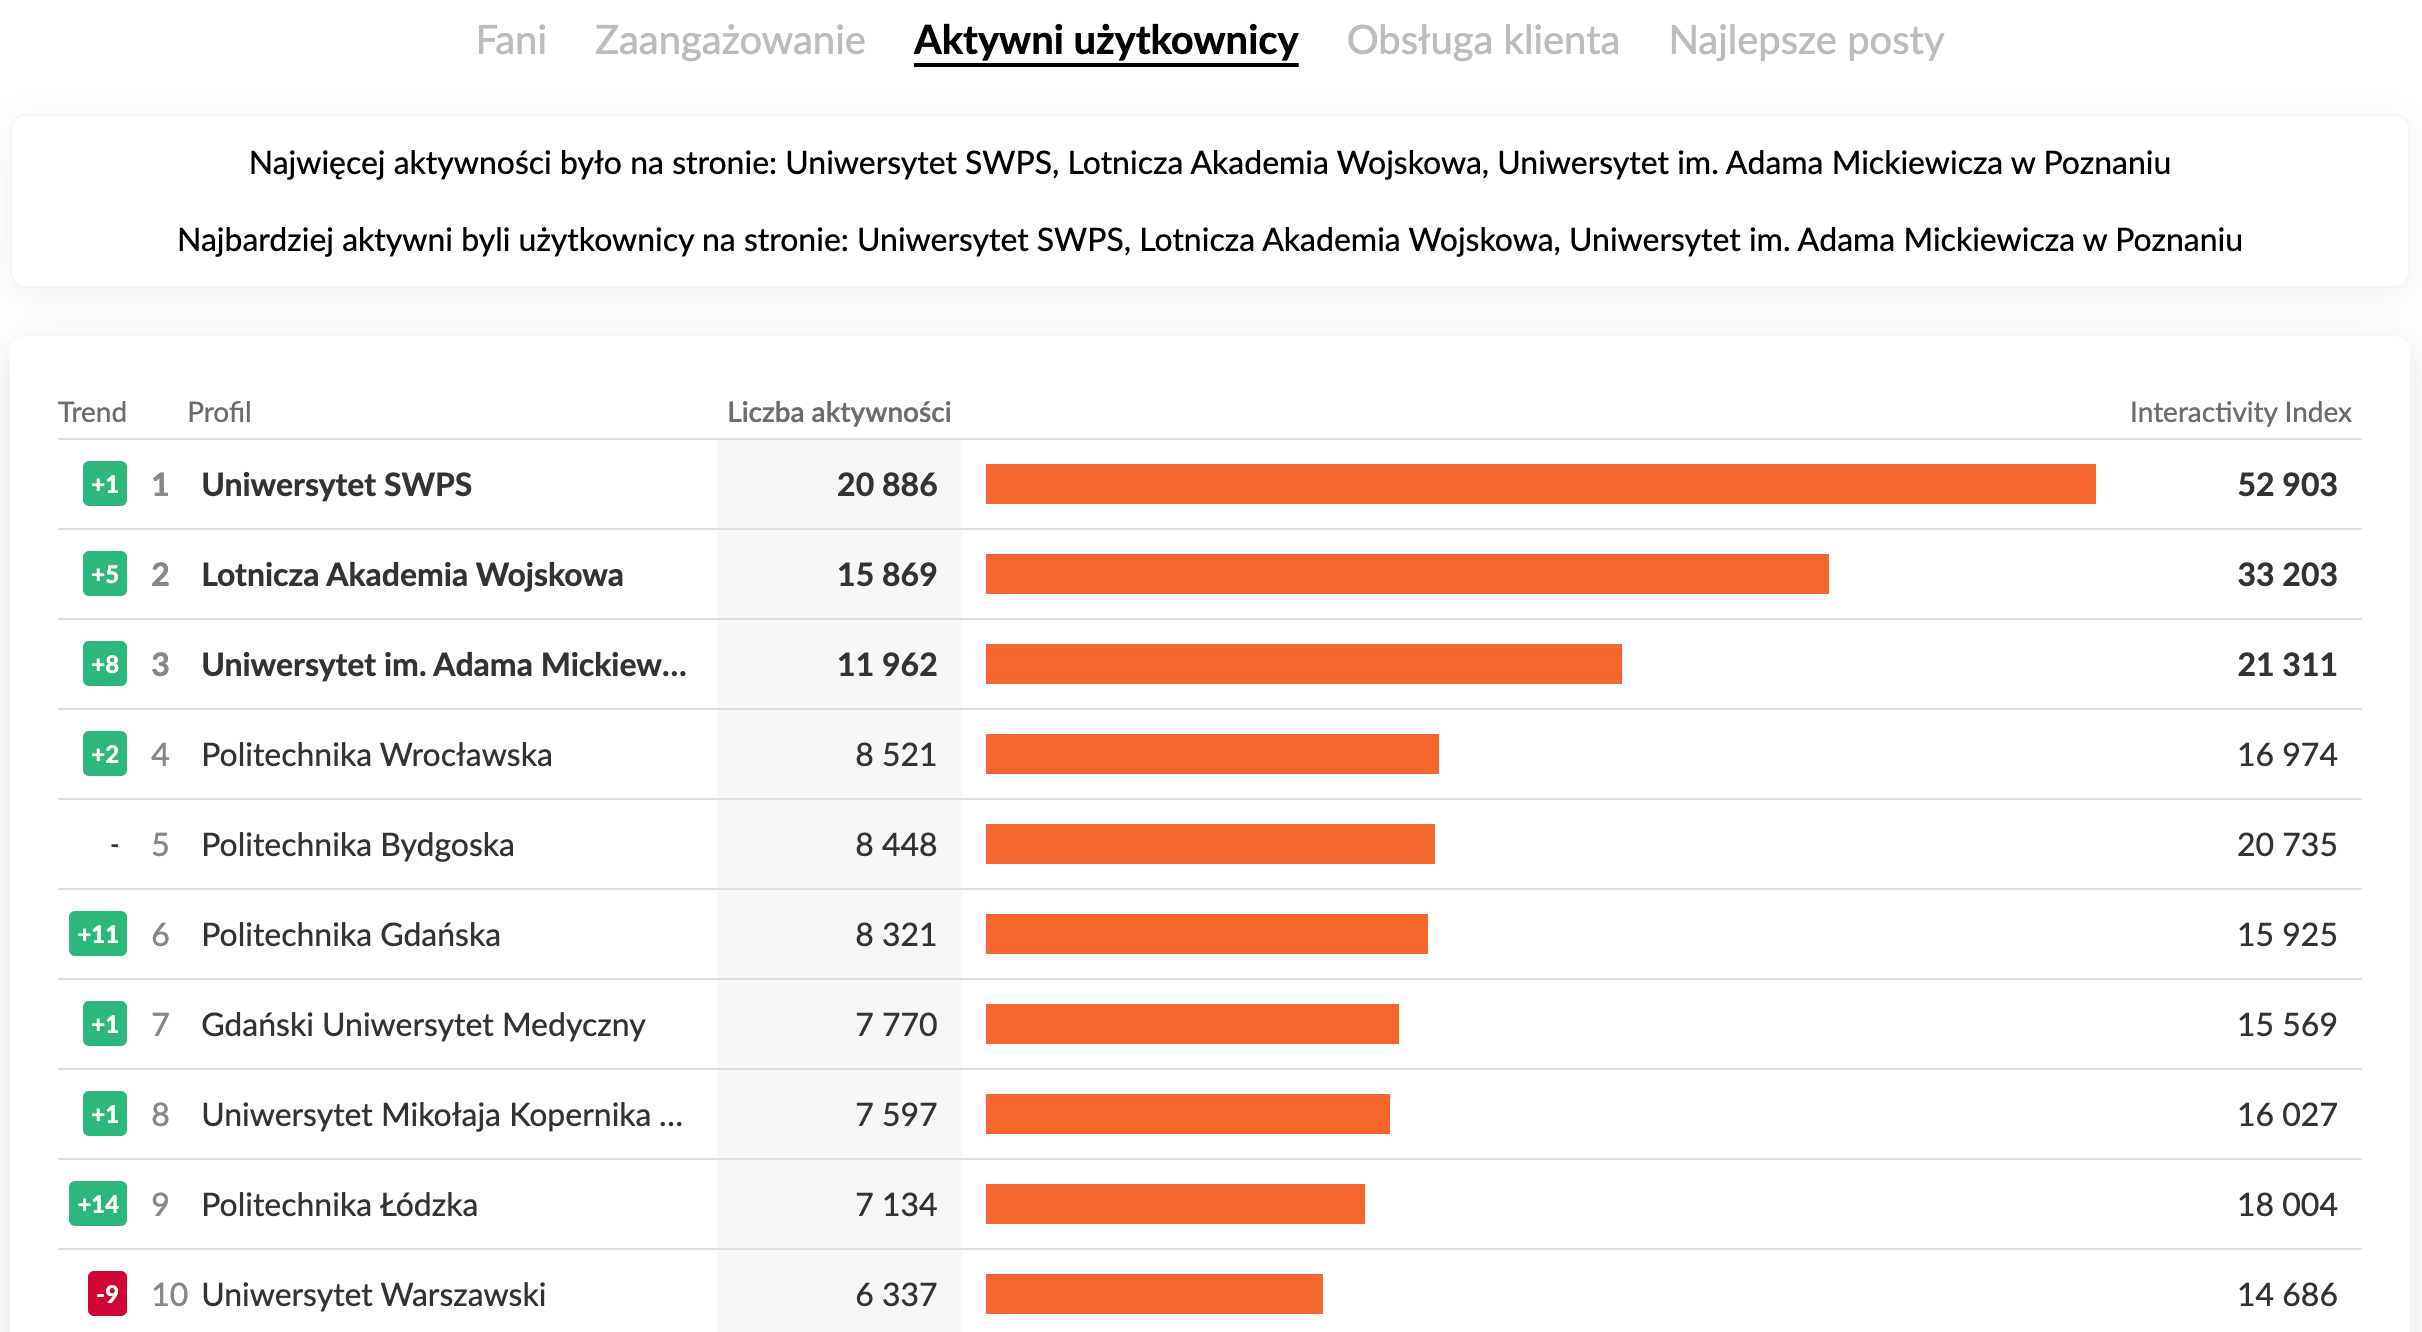This screenshot has width=2422, height=1332.
Task: Click the Profil column header
Action: pos(219,412)
